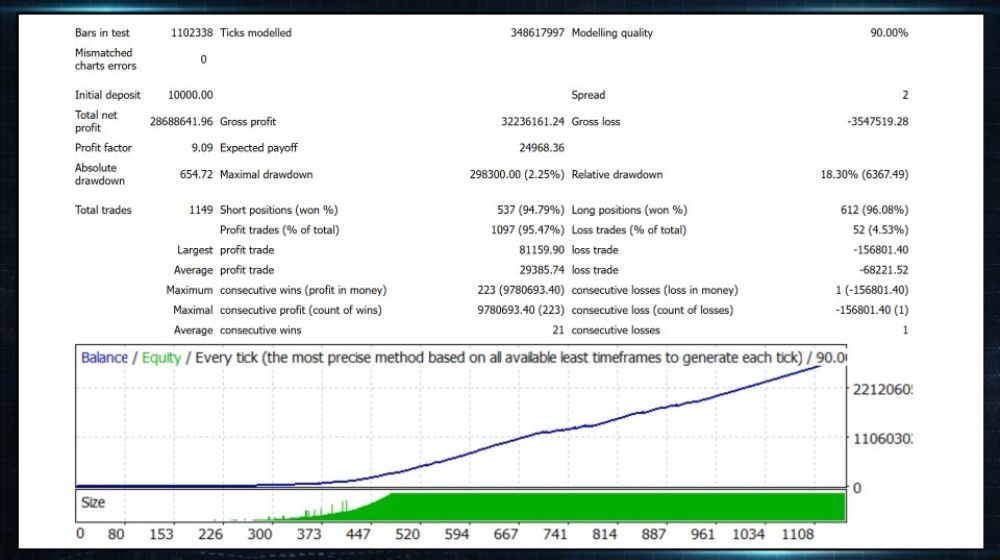The height and width of the screenshot is (560, 1000).
Task: Select the Total net profit value 28688641.96
Action: coord(181,121)
